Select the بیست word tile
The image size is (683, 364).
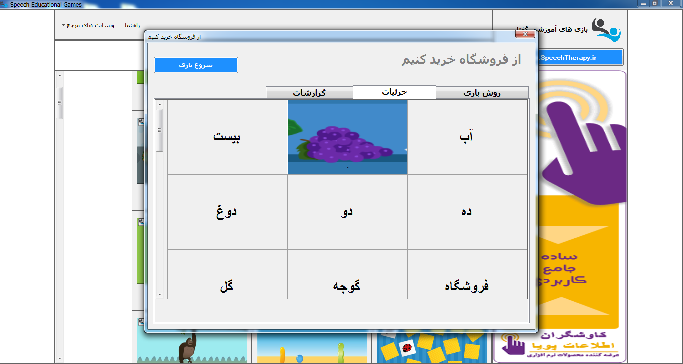point(227,137)
